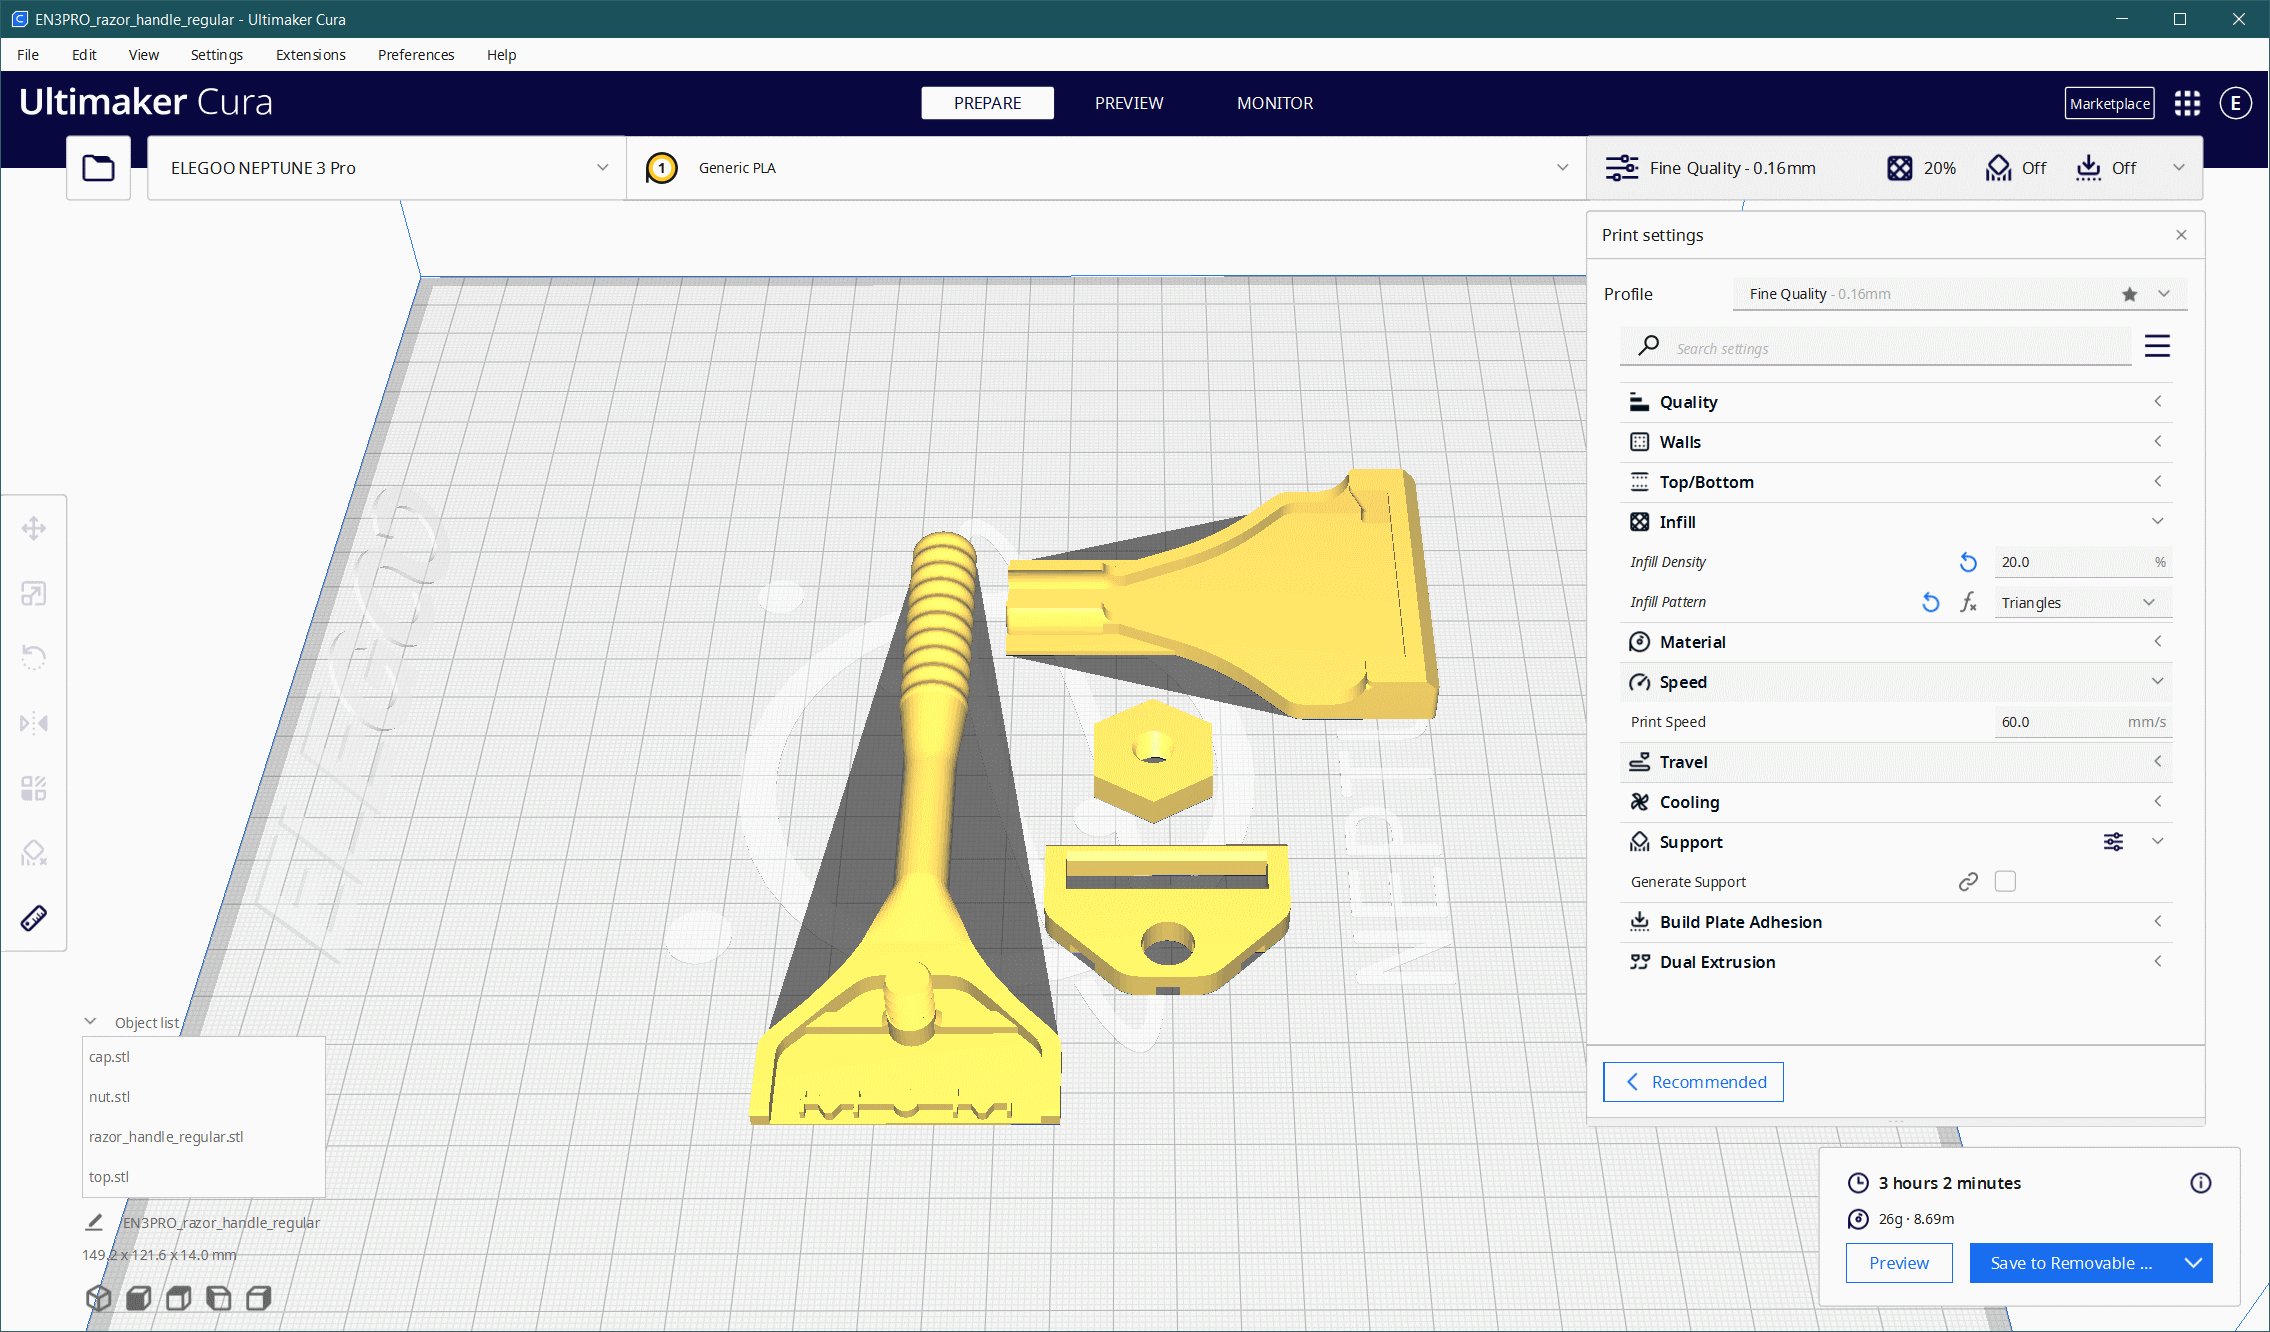Image resolution: width=2270 pixels, height=1332 pixels.
Task: Open the file folder icon
Action: pos(98,168)
